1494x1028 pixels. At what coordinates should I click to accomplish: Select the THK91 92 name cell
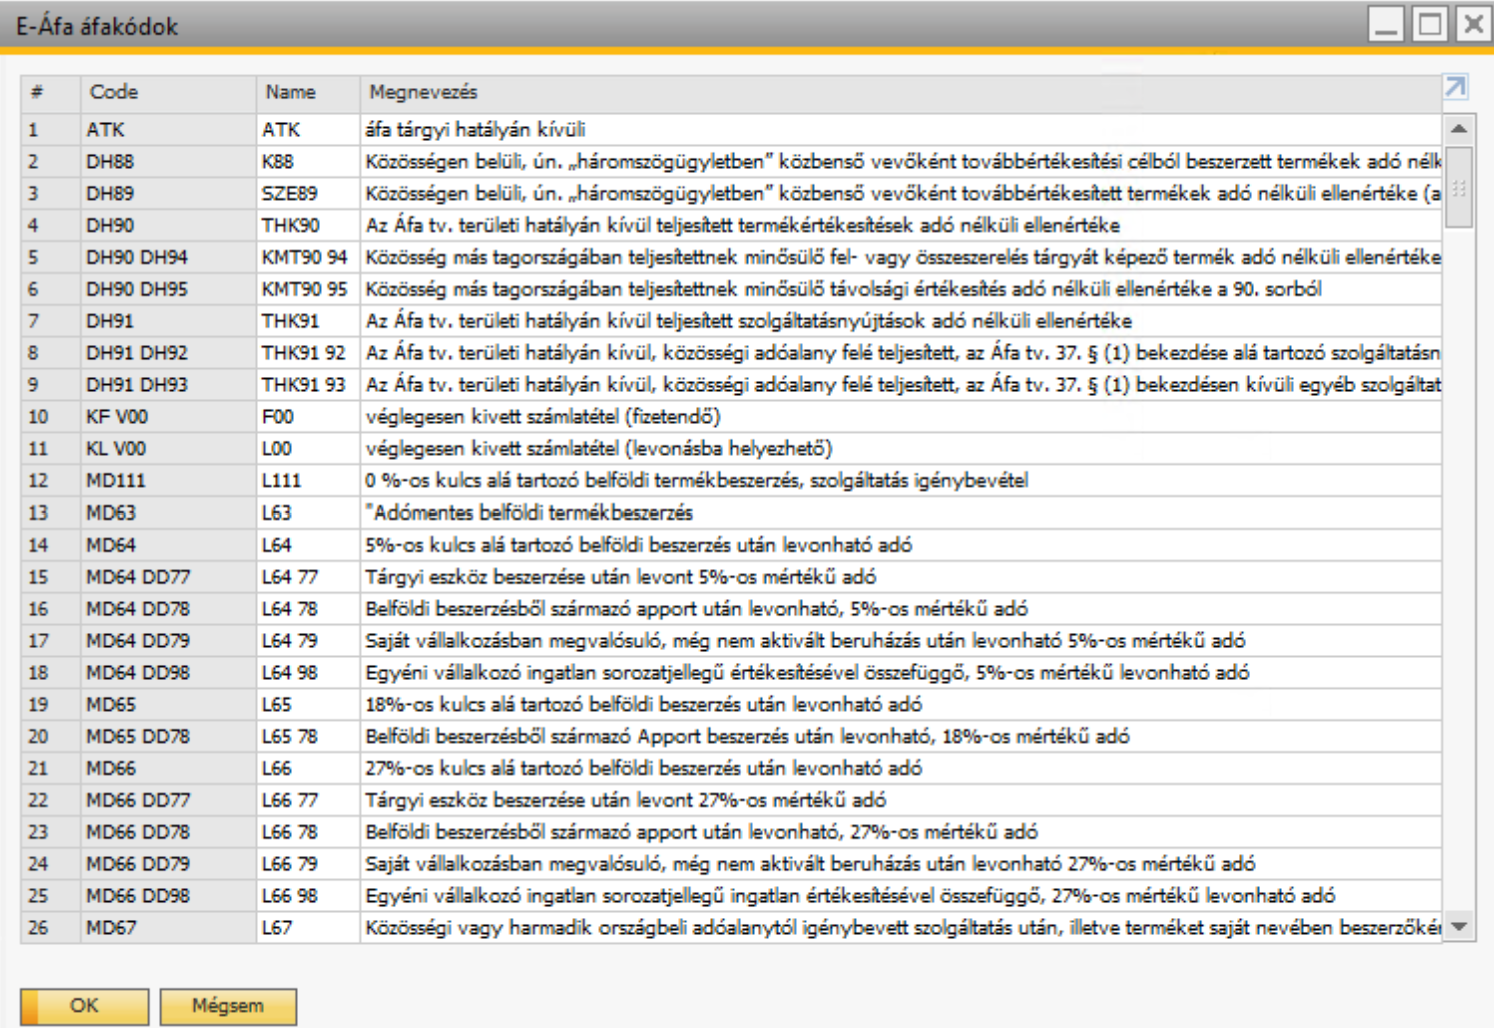point(308,353)
